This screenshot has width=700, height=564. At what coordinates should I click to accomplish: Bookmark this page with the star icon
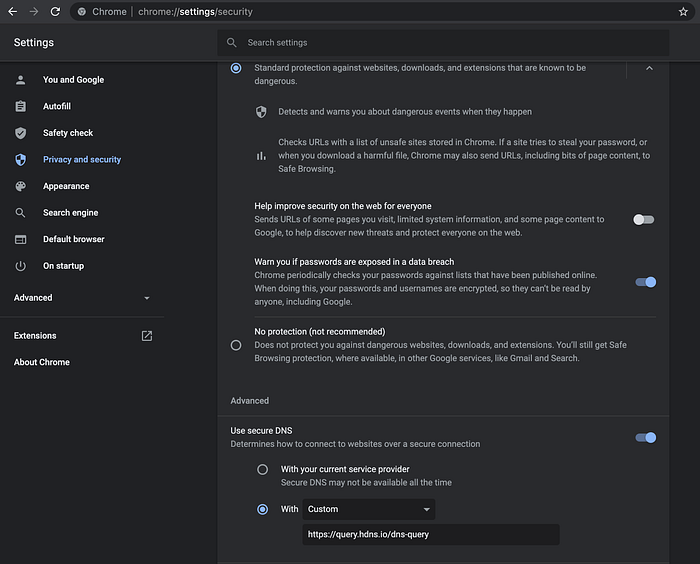click(x=683, y=12)
